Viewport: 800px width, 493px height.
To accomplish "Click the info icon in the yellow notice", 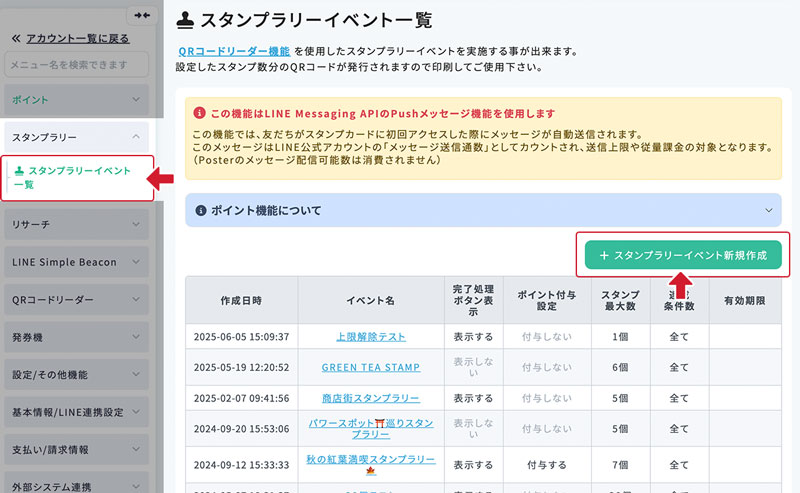I will click(x=199, y=114).
